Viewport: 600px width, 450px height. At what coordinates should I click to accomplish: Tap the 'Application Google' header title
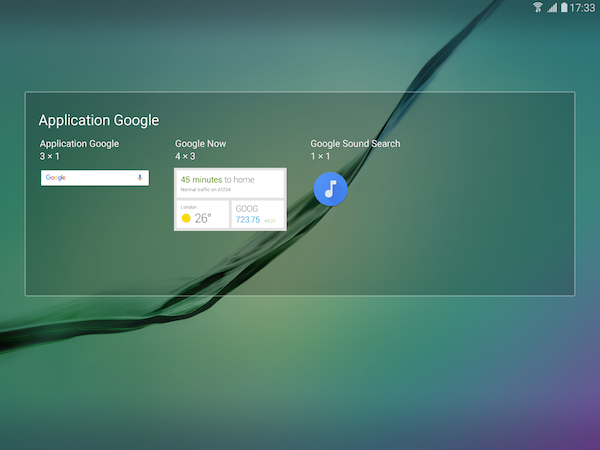point(99,120)
